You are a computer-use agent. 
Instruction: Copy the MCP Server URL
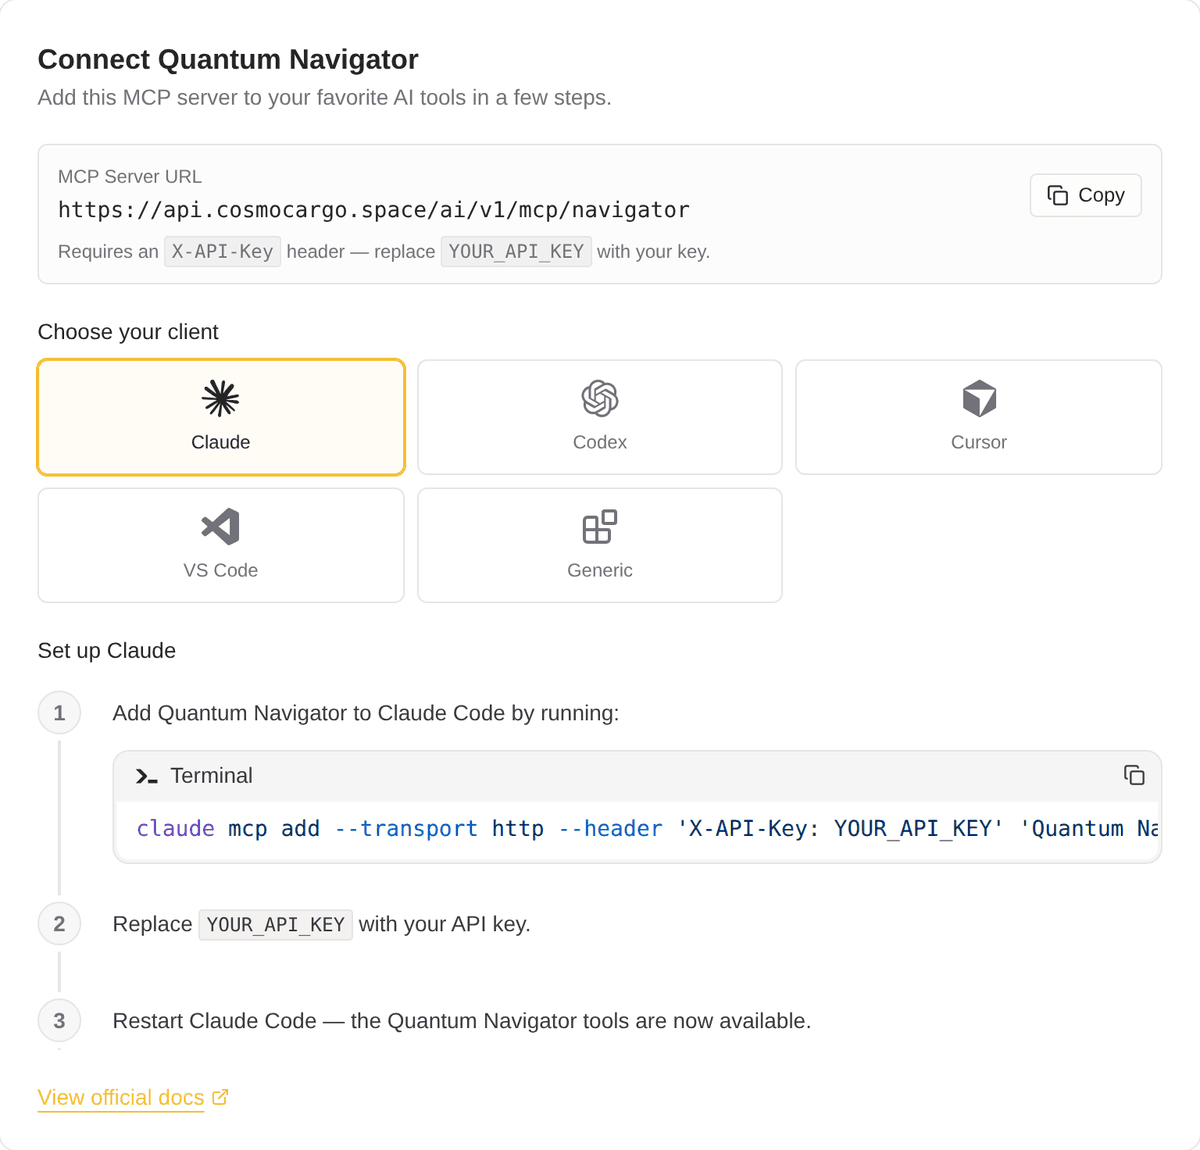tap(1085, 195)
